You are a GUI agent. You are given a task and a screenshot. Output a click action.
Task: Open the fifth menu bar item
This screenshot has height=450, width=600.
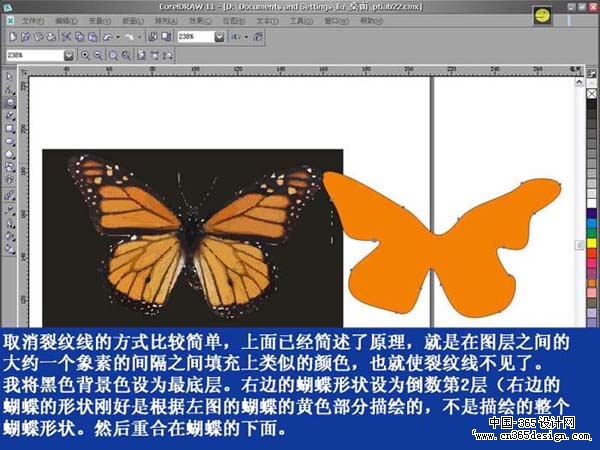tap(166, 21)
